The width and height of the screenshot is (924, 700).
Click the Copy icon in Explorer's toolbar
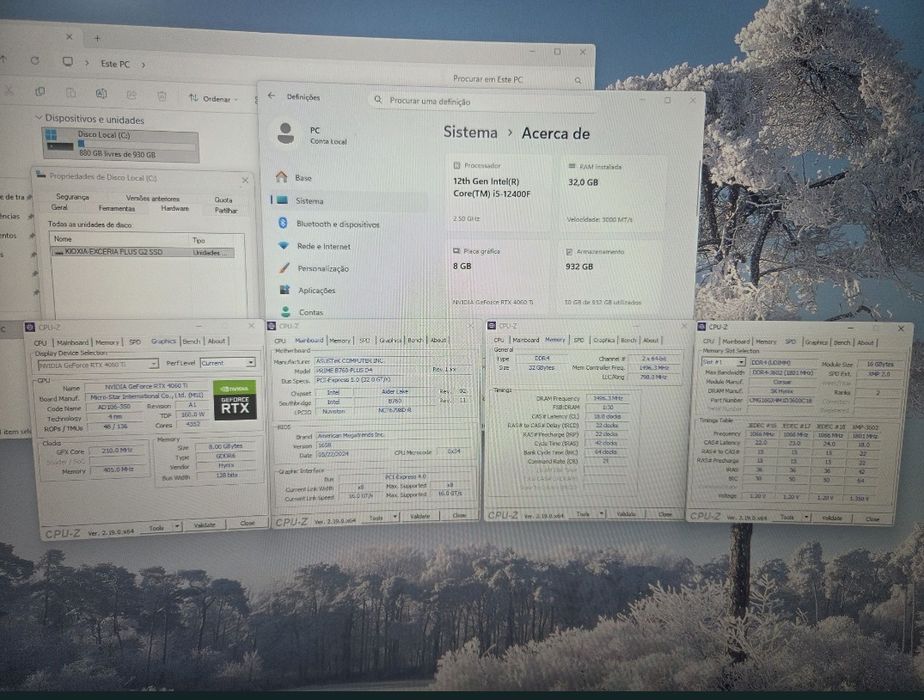40,93
